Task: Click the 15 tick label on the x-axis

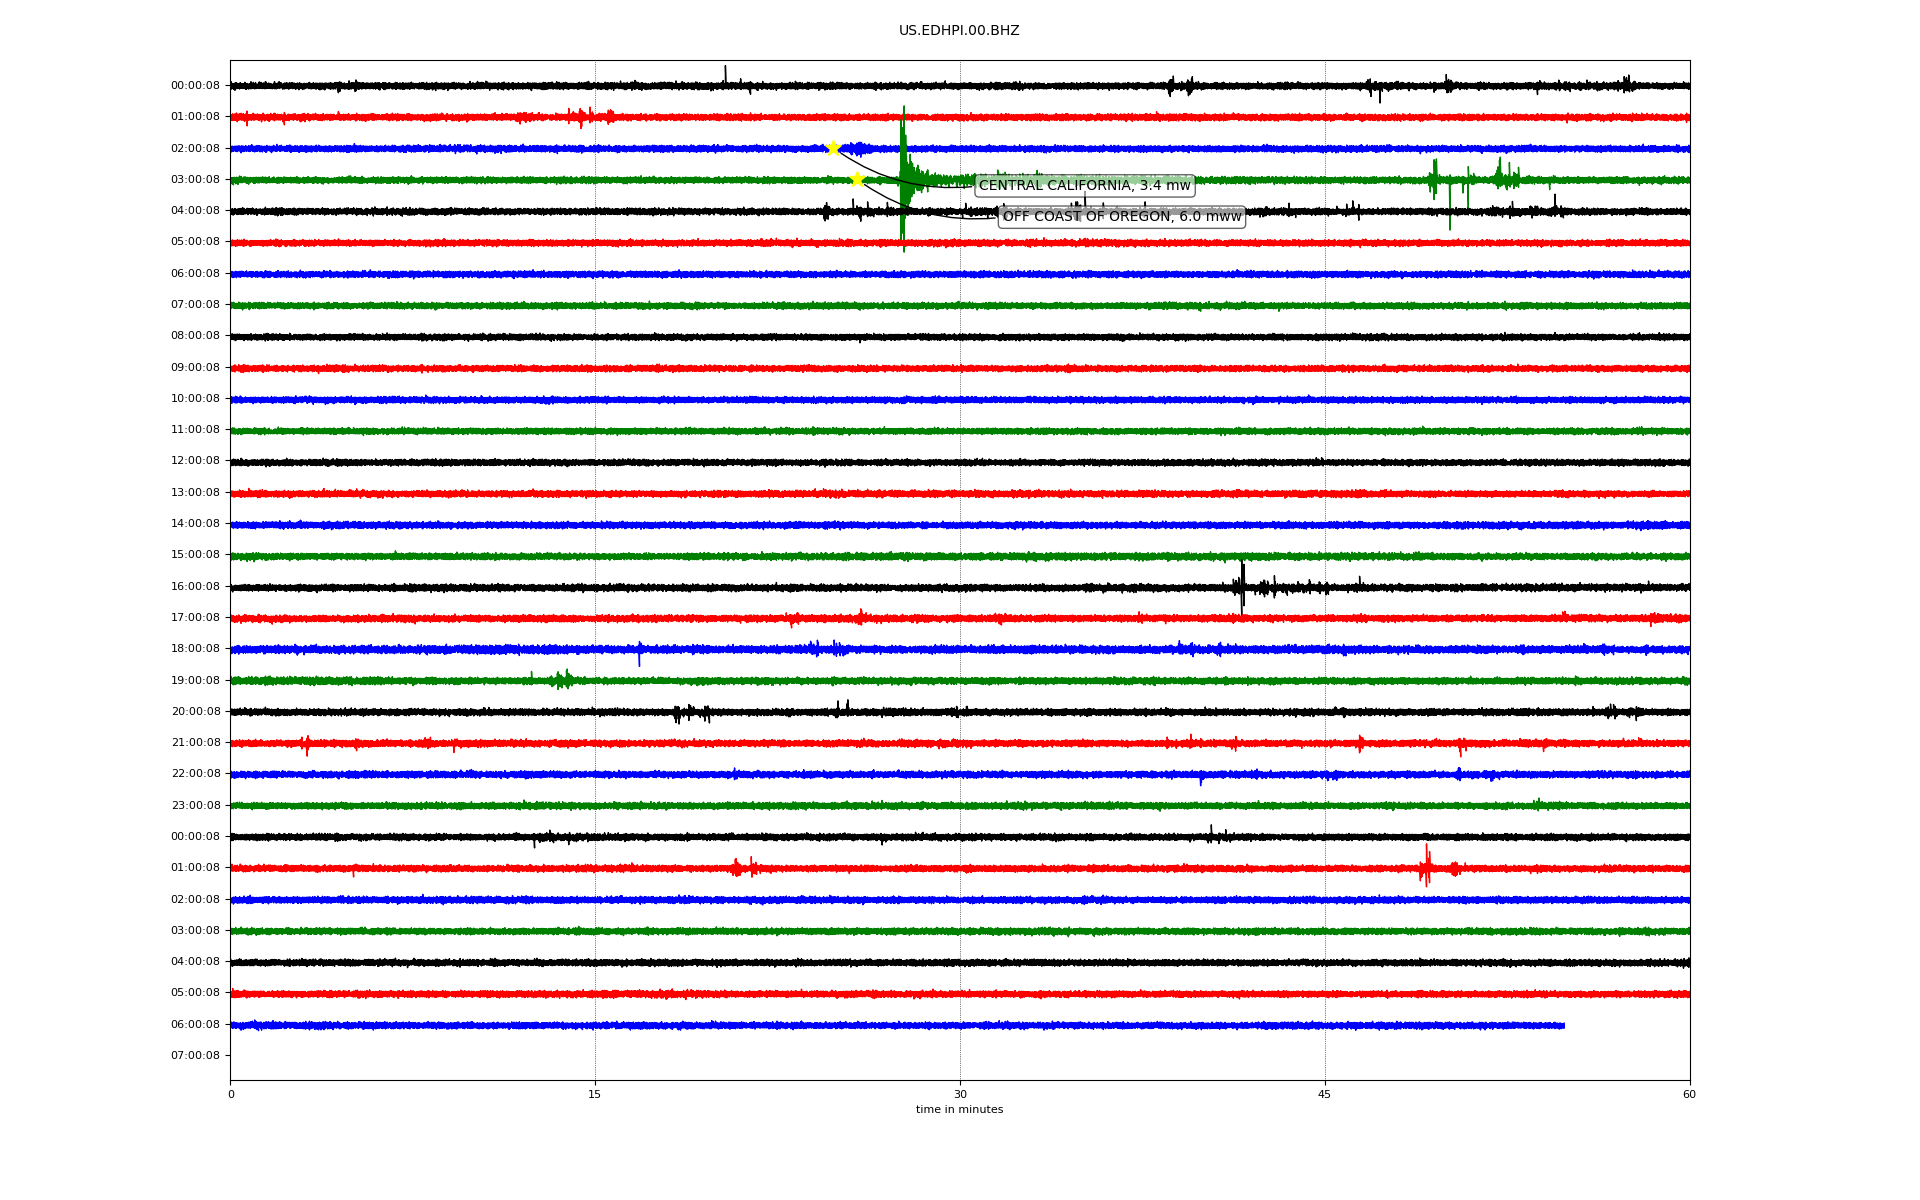Action: coord(595,1094)
